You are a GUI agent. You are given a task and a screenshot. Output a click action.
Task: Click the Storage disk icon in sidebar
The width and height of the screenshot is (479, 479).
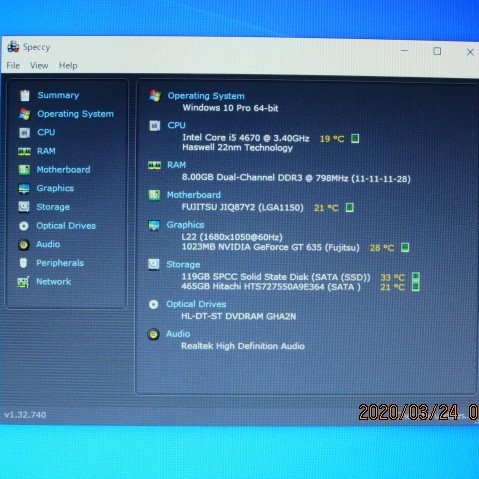pyautogui.click(x=24, y=207)
